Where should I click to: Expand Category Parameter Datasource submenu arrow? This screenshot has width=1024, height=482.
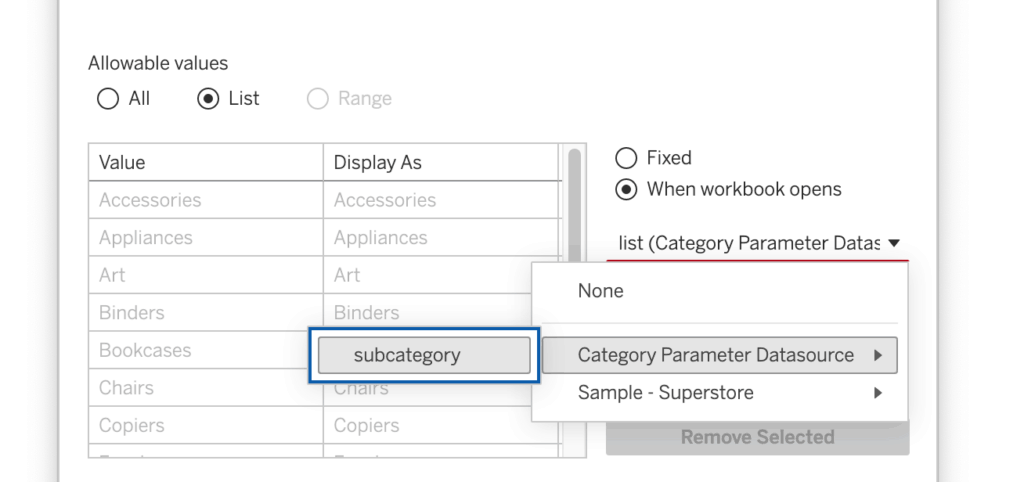click(877, 356)
